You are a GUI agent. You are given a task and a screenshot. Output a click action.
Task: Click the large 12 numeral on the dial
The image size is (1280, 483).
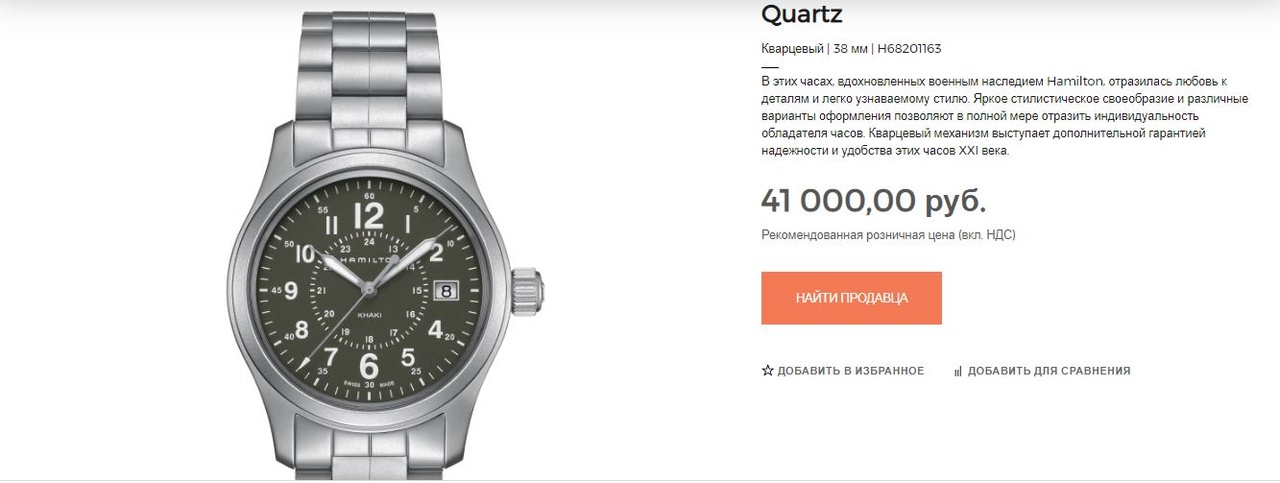[x=369, y=216]
